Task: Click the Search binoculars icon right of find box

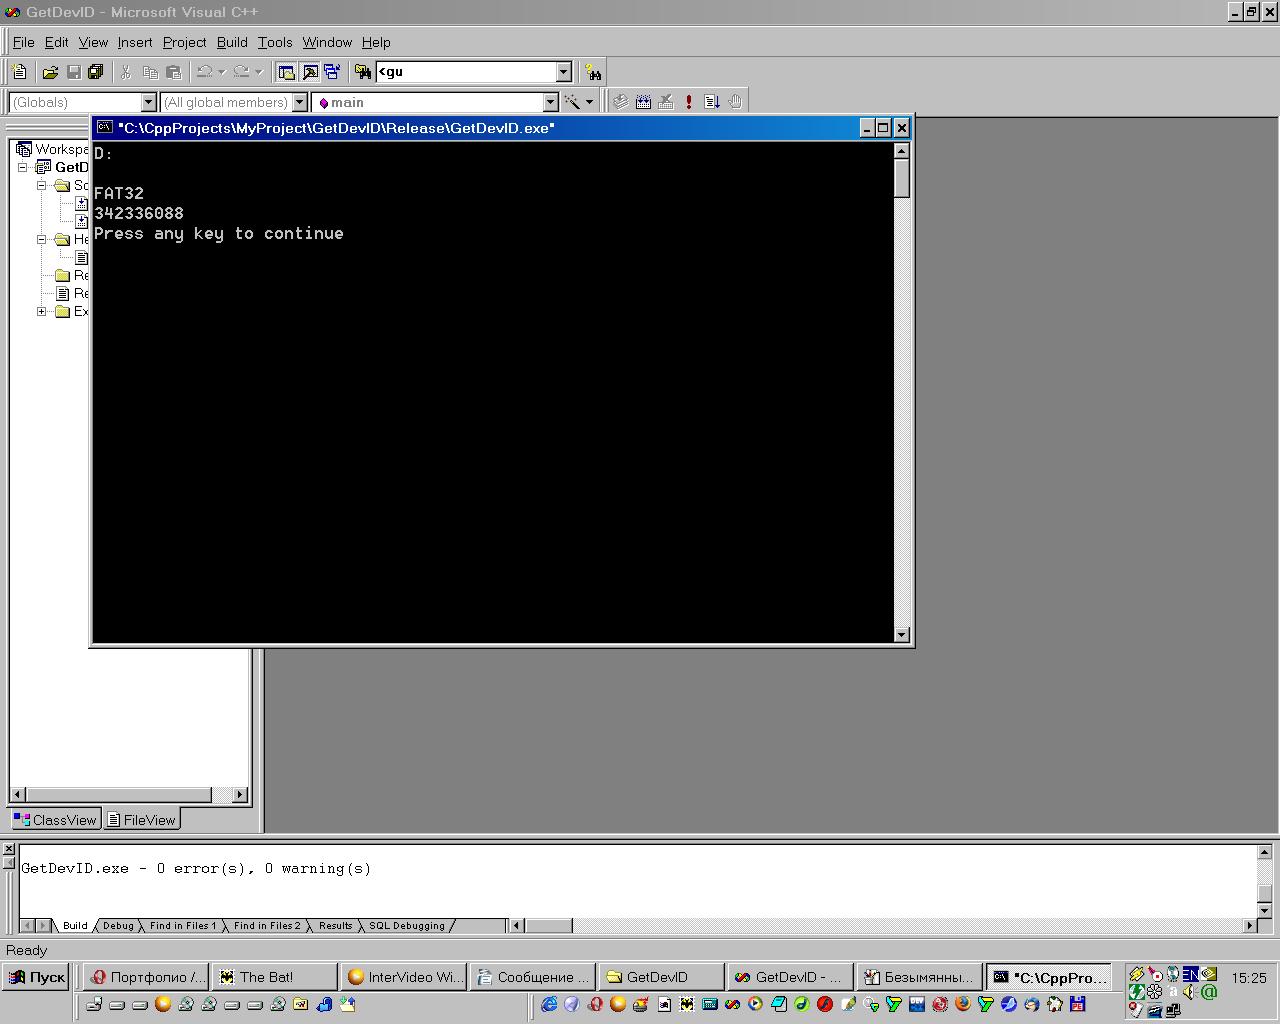Action: point(594,72)
